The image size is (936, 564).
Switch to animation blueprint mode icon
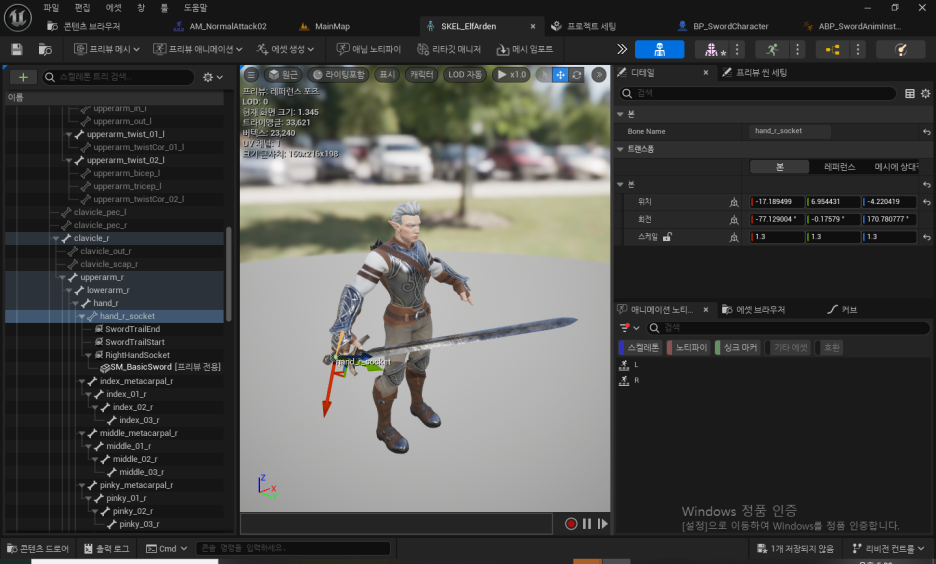pos(832,50)
